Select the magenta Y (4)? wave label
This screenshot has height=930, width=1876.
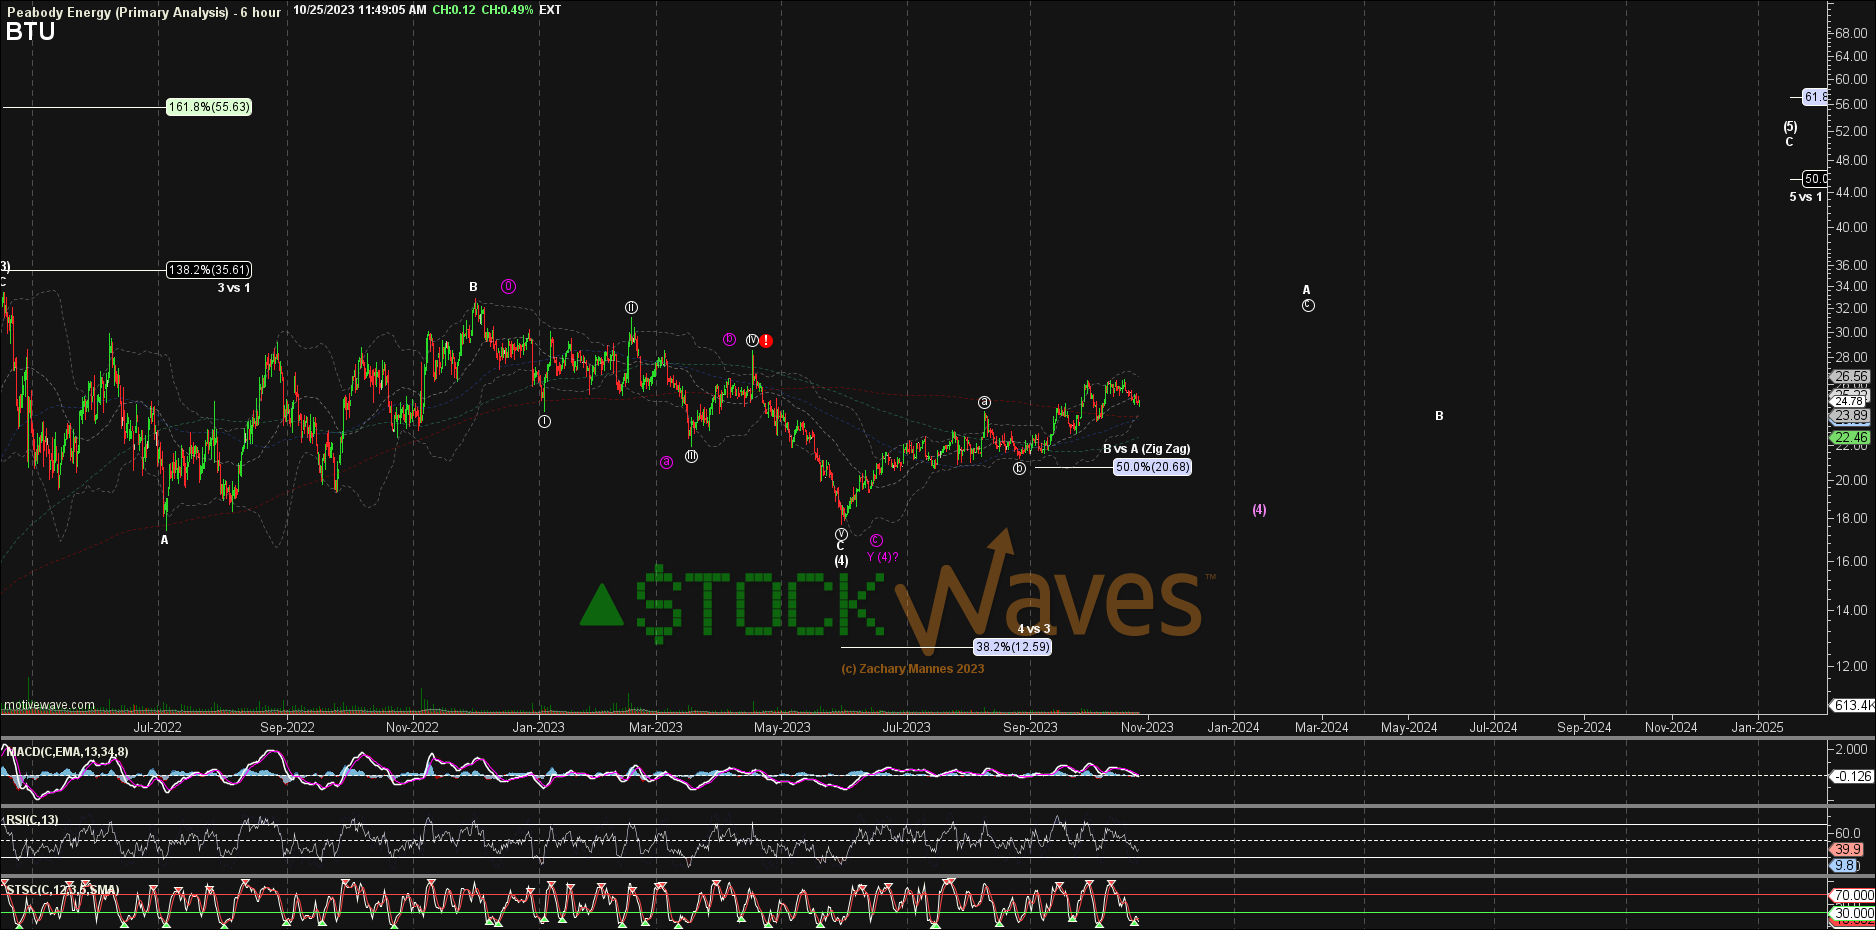(882, 557)
